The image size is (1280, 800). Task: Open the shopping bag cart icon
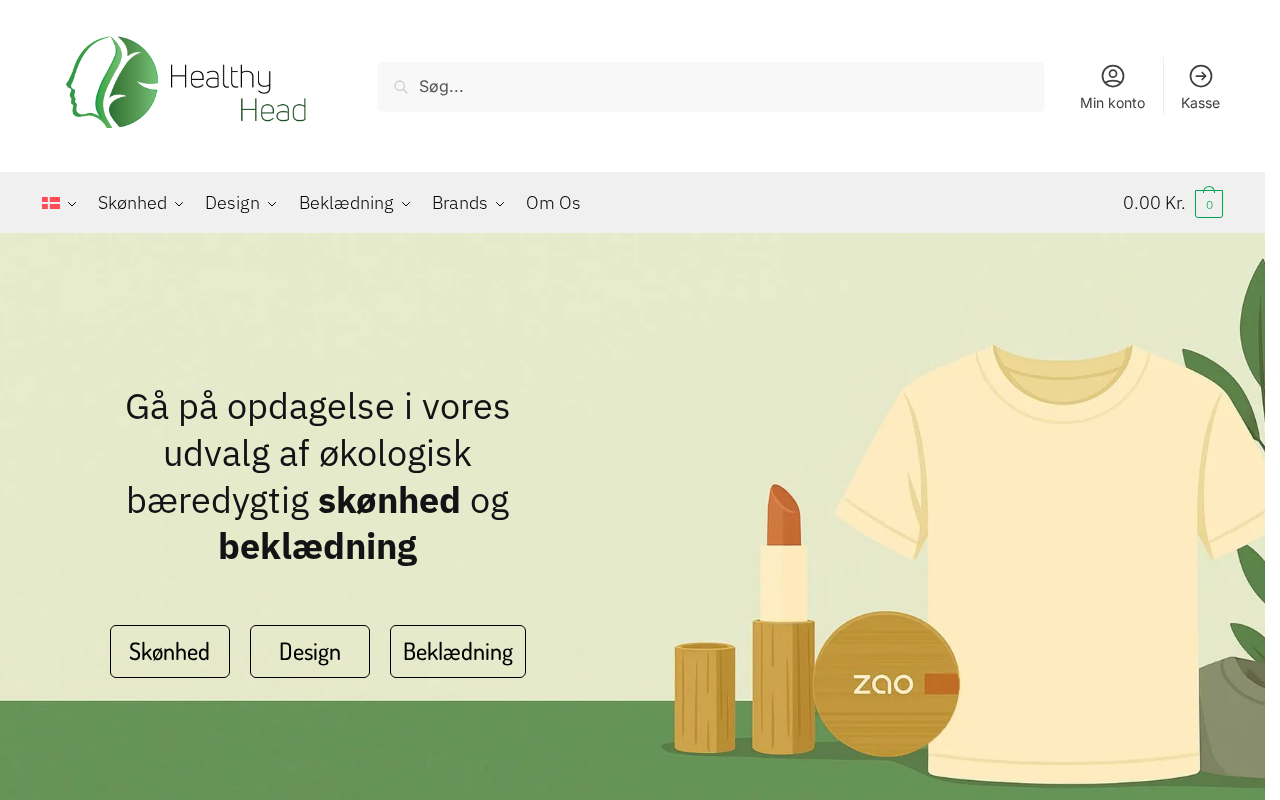pos(1209,203)
